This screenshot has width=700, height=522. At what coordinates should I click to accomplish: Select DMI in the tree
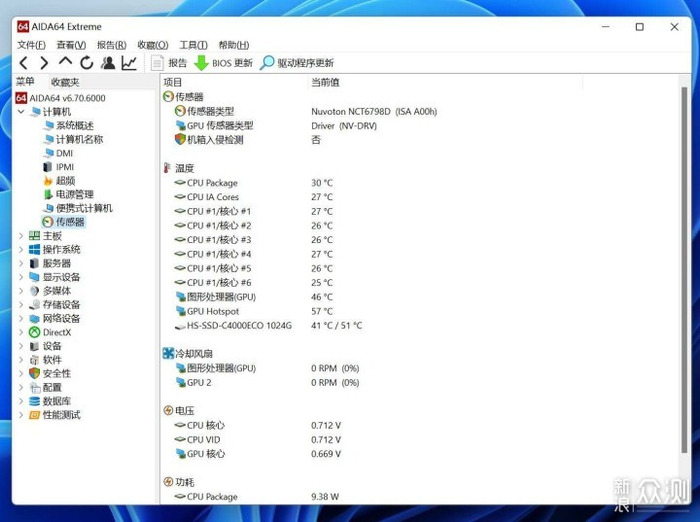(x=58, y=153)
